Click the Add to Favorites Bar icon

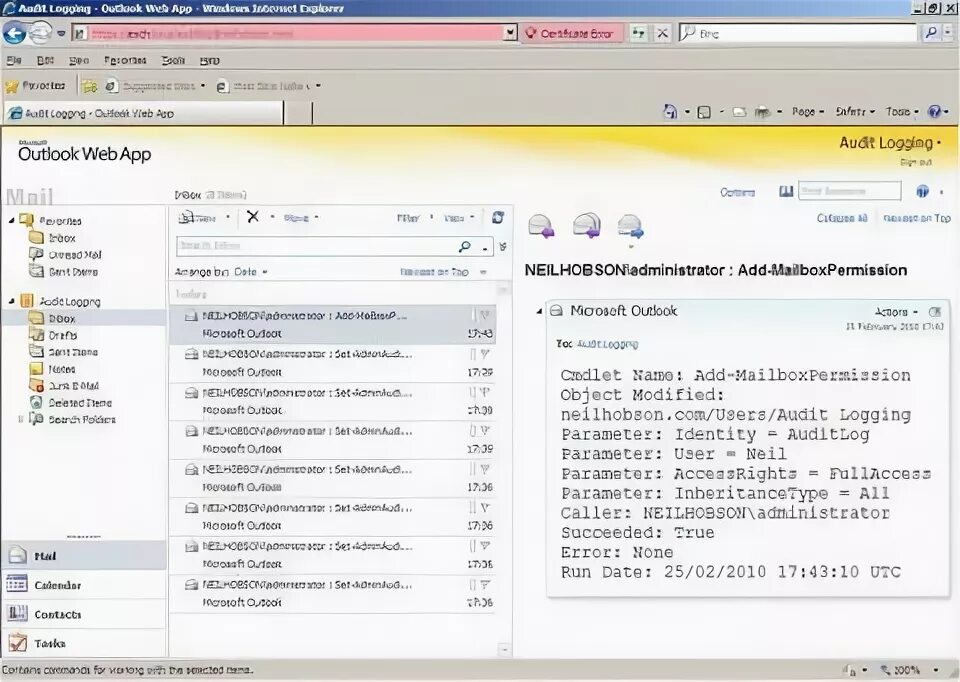(89, 86)
